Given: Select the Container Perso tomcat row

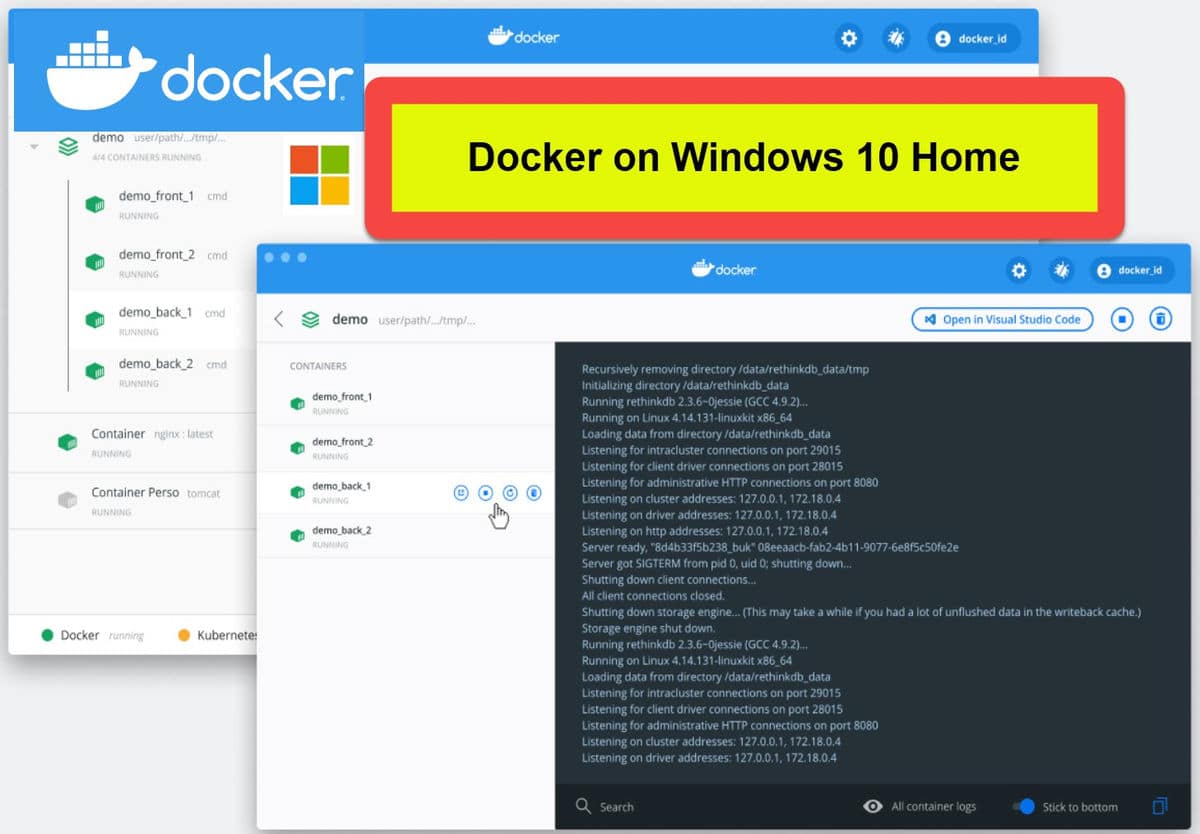Looking at the screenshot, I should pyautogui.click(x=133, y=501).
